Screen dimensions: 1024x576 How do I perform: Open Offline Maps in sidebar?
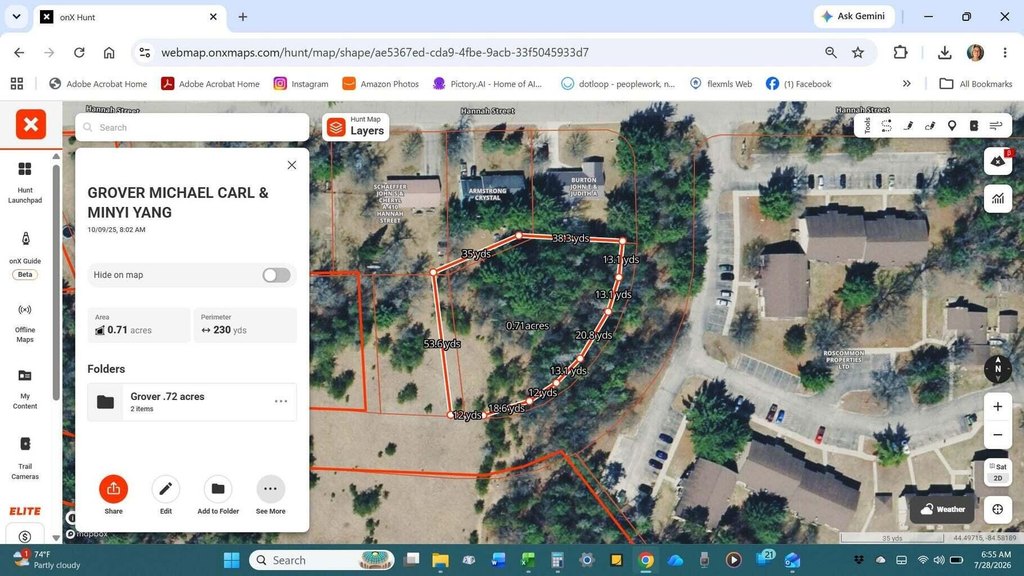[25, 323]
